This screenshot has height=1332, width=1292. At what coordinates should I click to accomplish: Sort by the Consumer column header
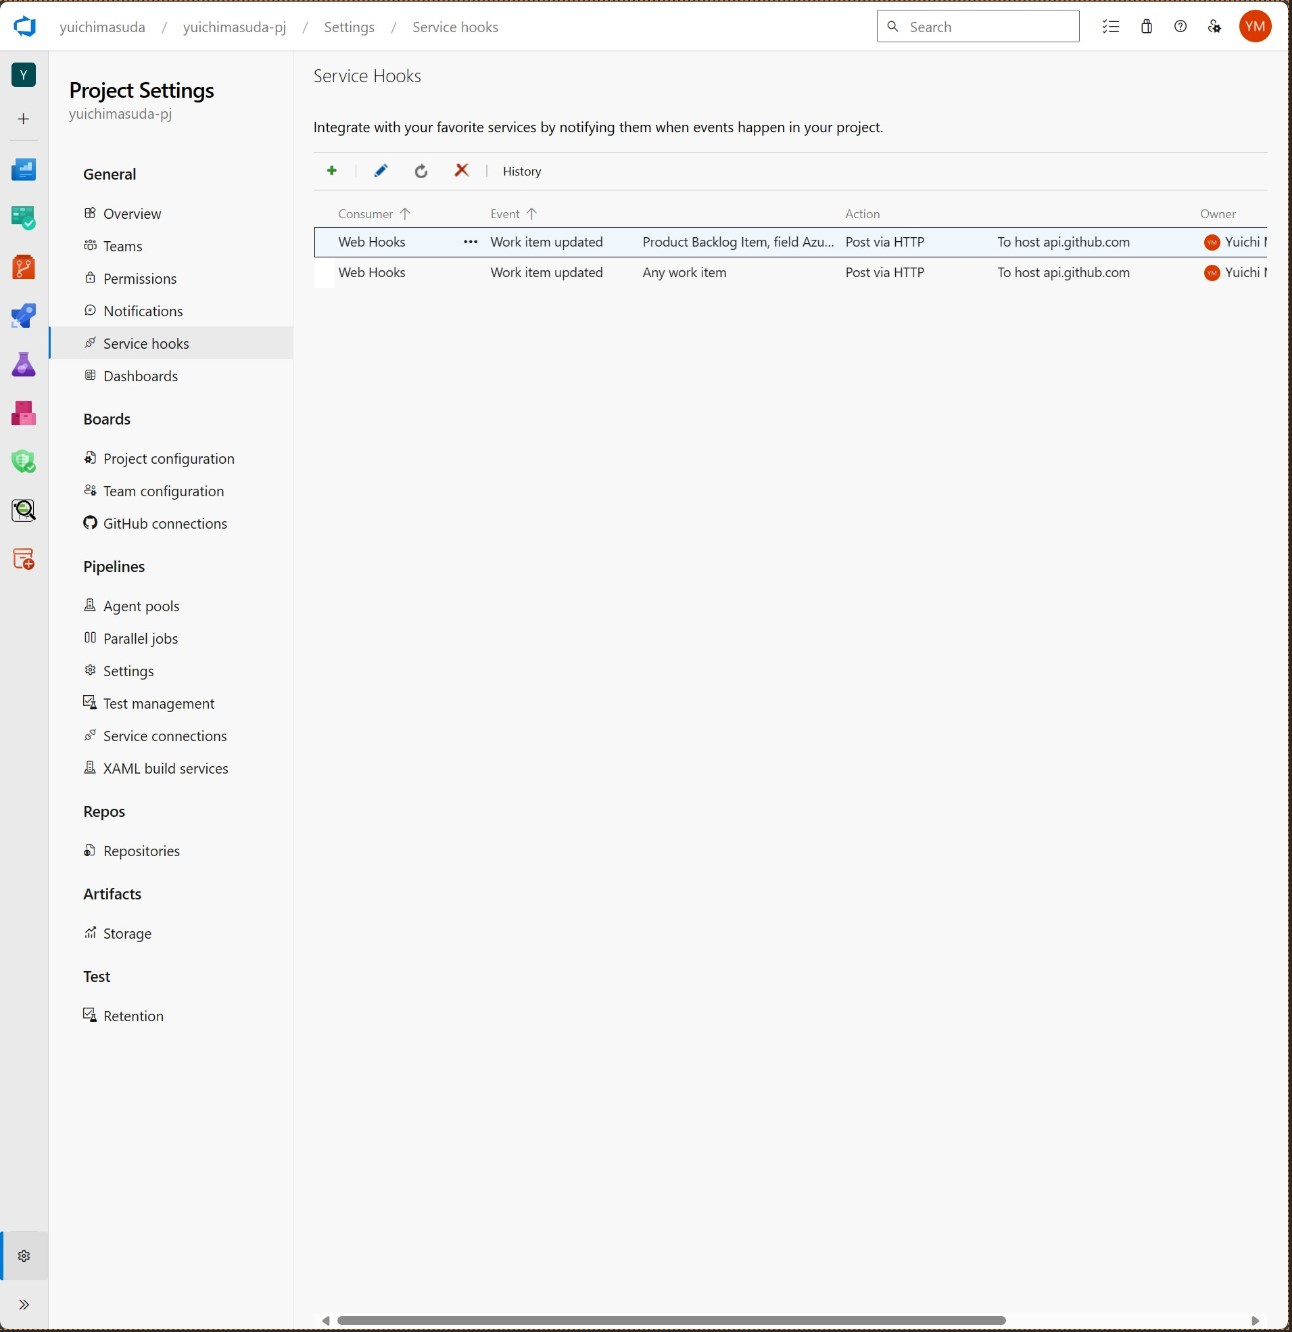(x=367, y=213)
